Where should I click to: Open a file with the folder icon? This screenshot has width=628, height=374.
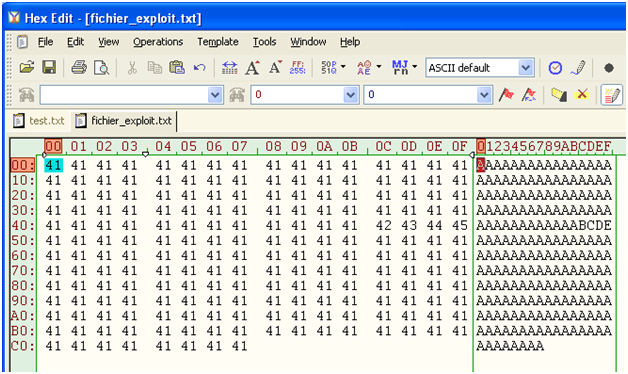pos(27,68)
